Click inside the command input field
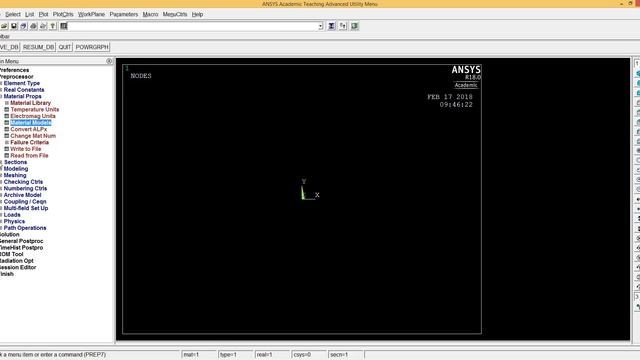This screenshot has width=640, height=360. [193, 26]
